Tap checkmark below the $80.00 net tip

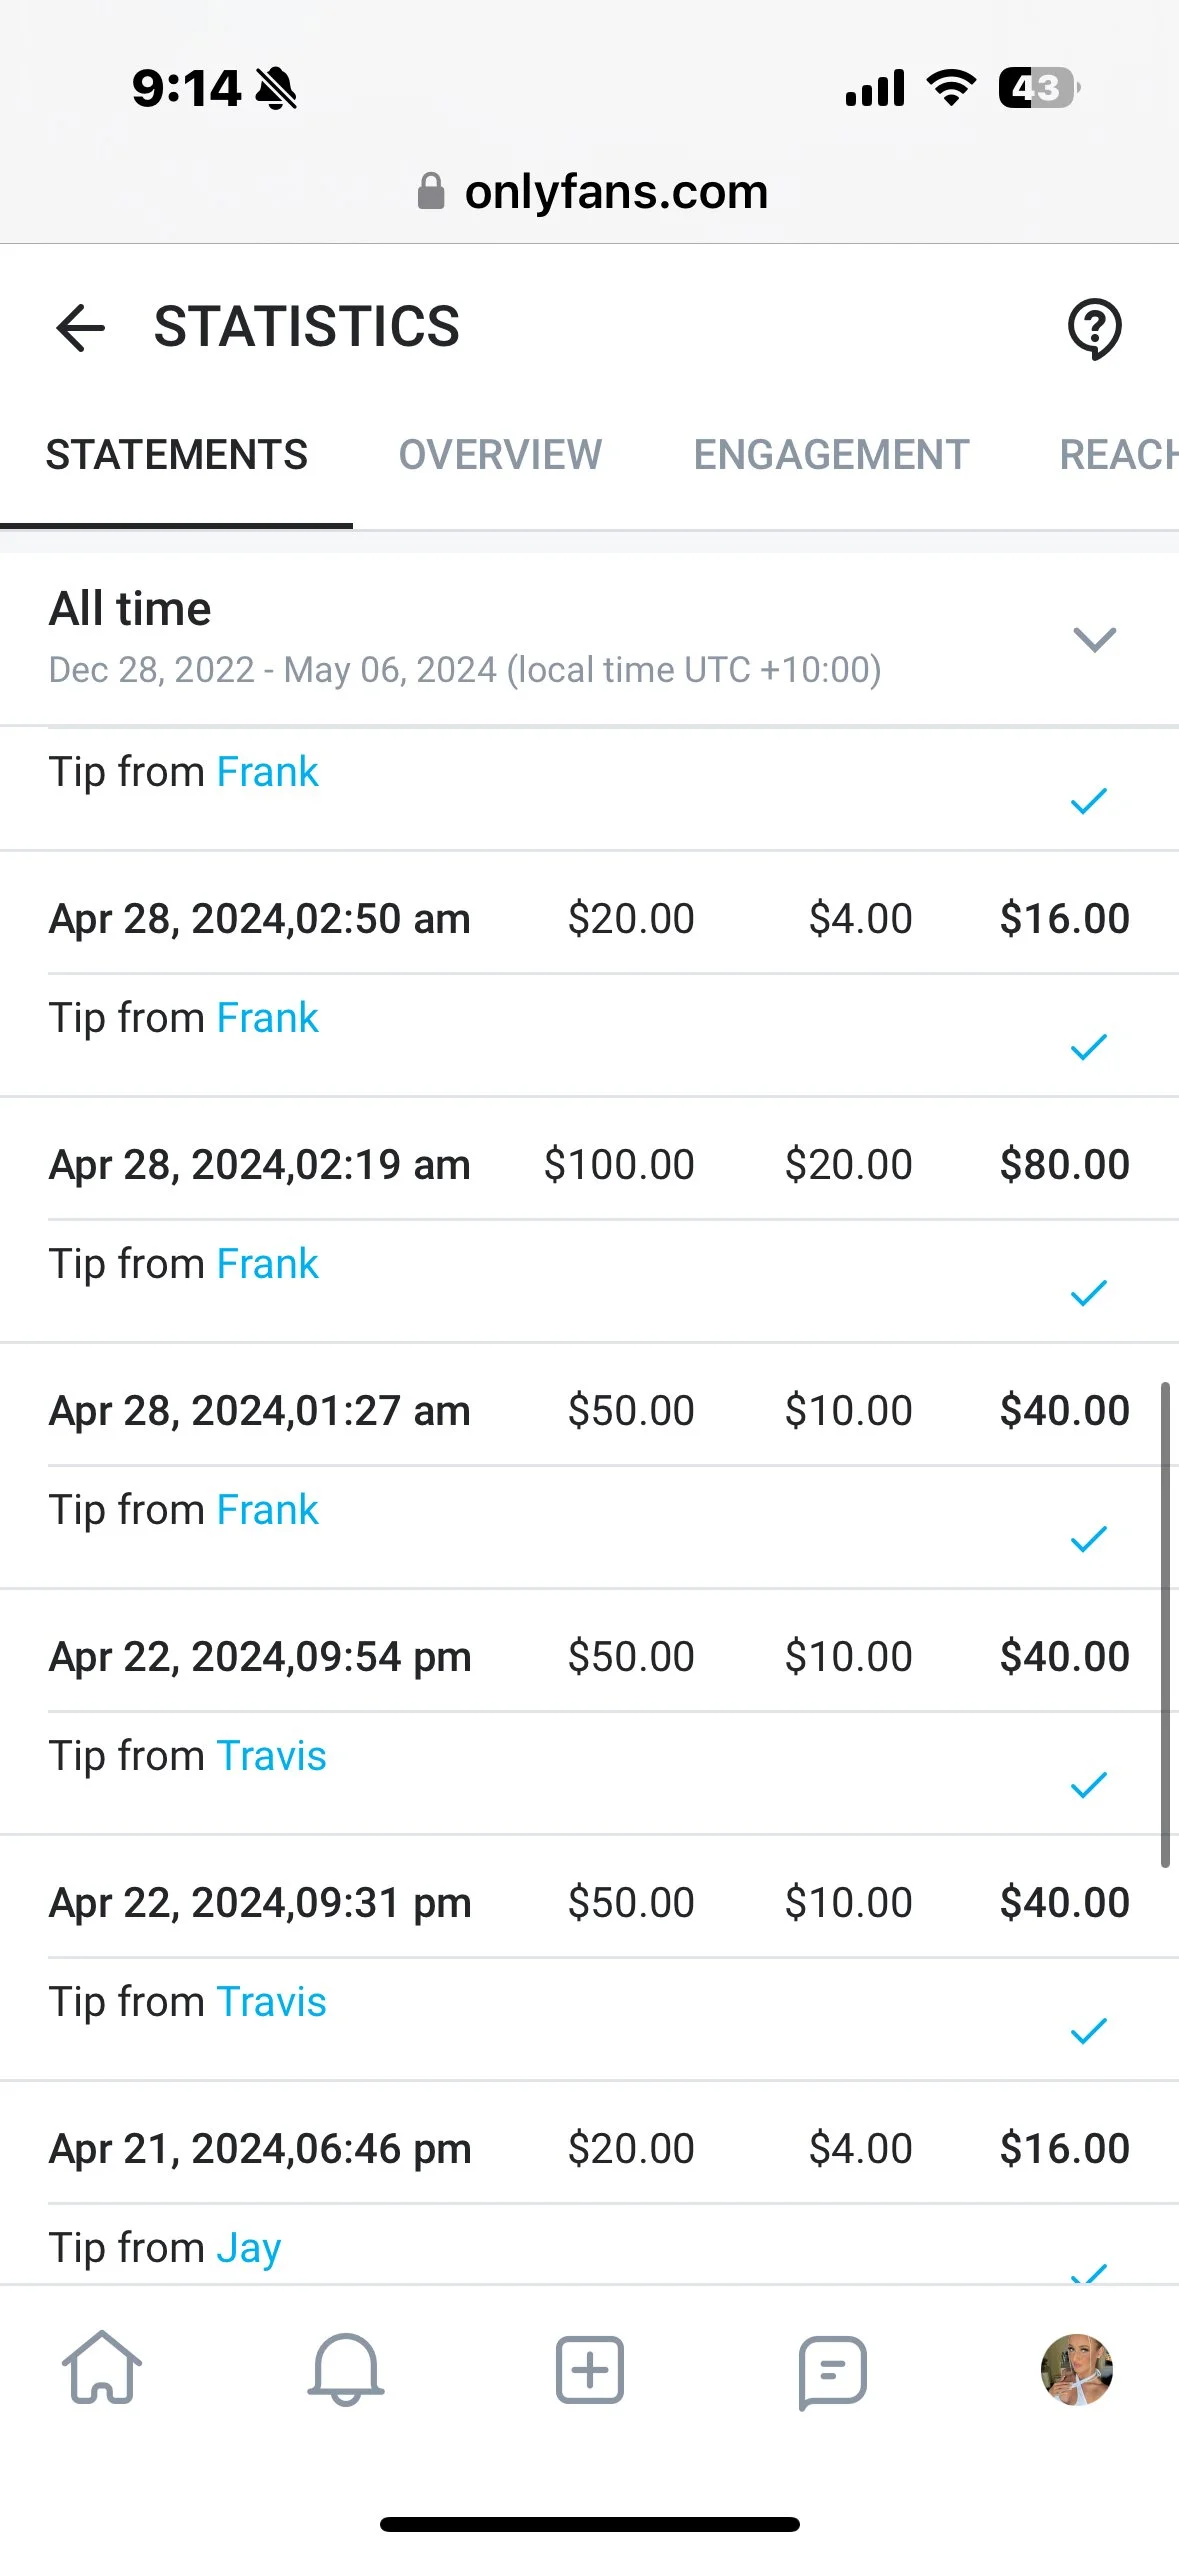pyautogui.click(x=1088, y=1293)
